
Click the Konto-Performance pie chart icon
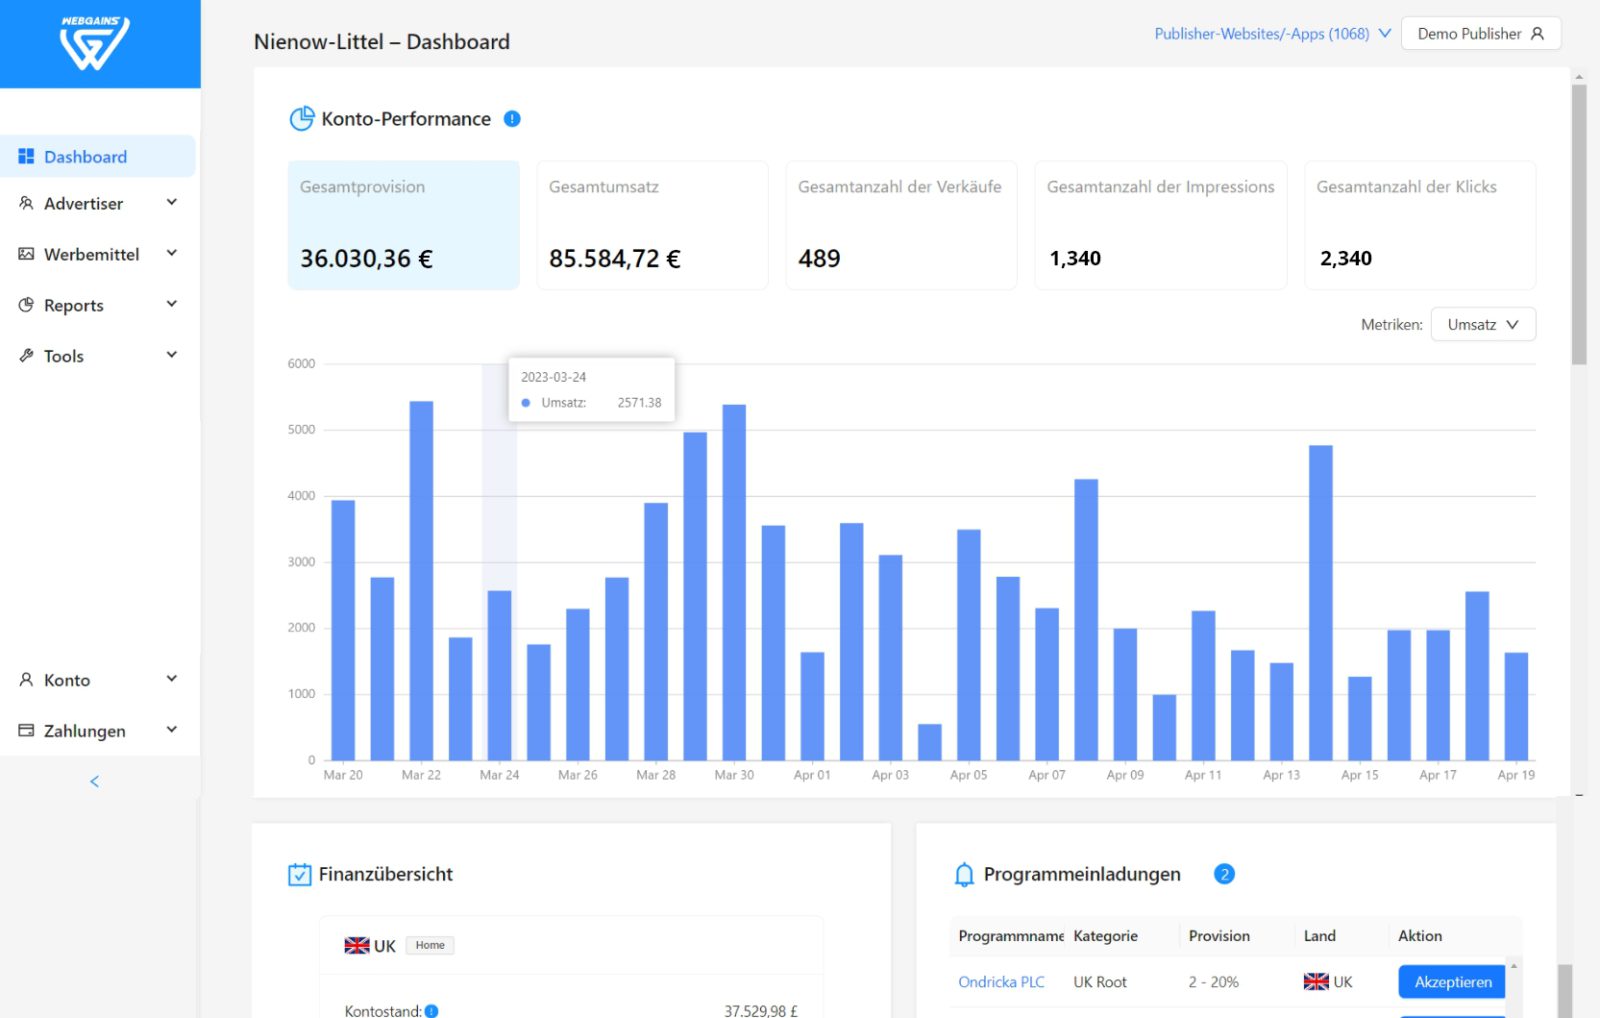(301, 117)
